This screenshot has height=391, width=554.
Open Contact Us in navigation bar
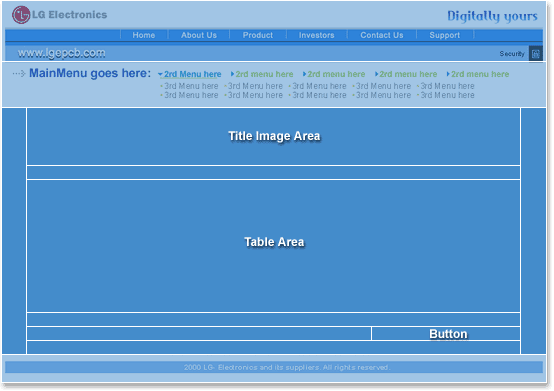tap(382, 35)
